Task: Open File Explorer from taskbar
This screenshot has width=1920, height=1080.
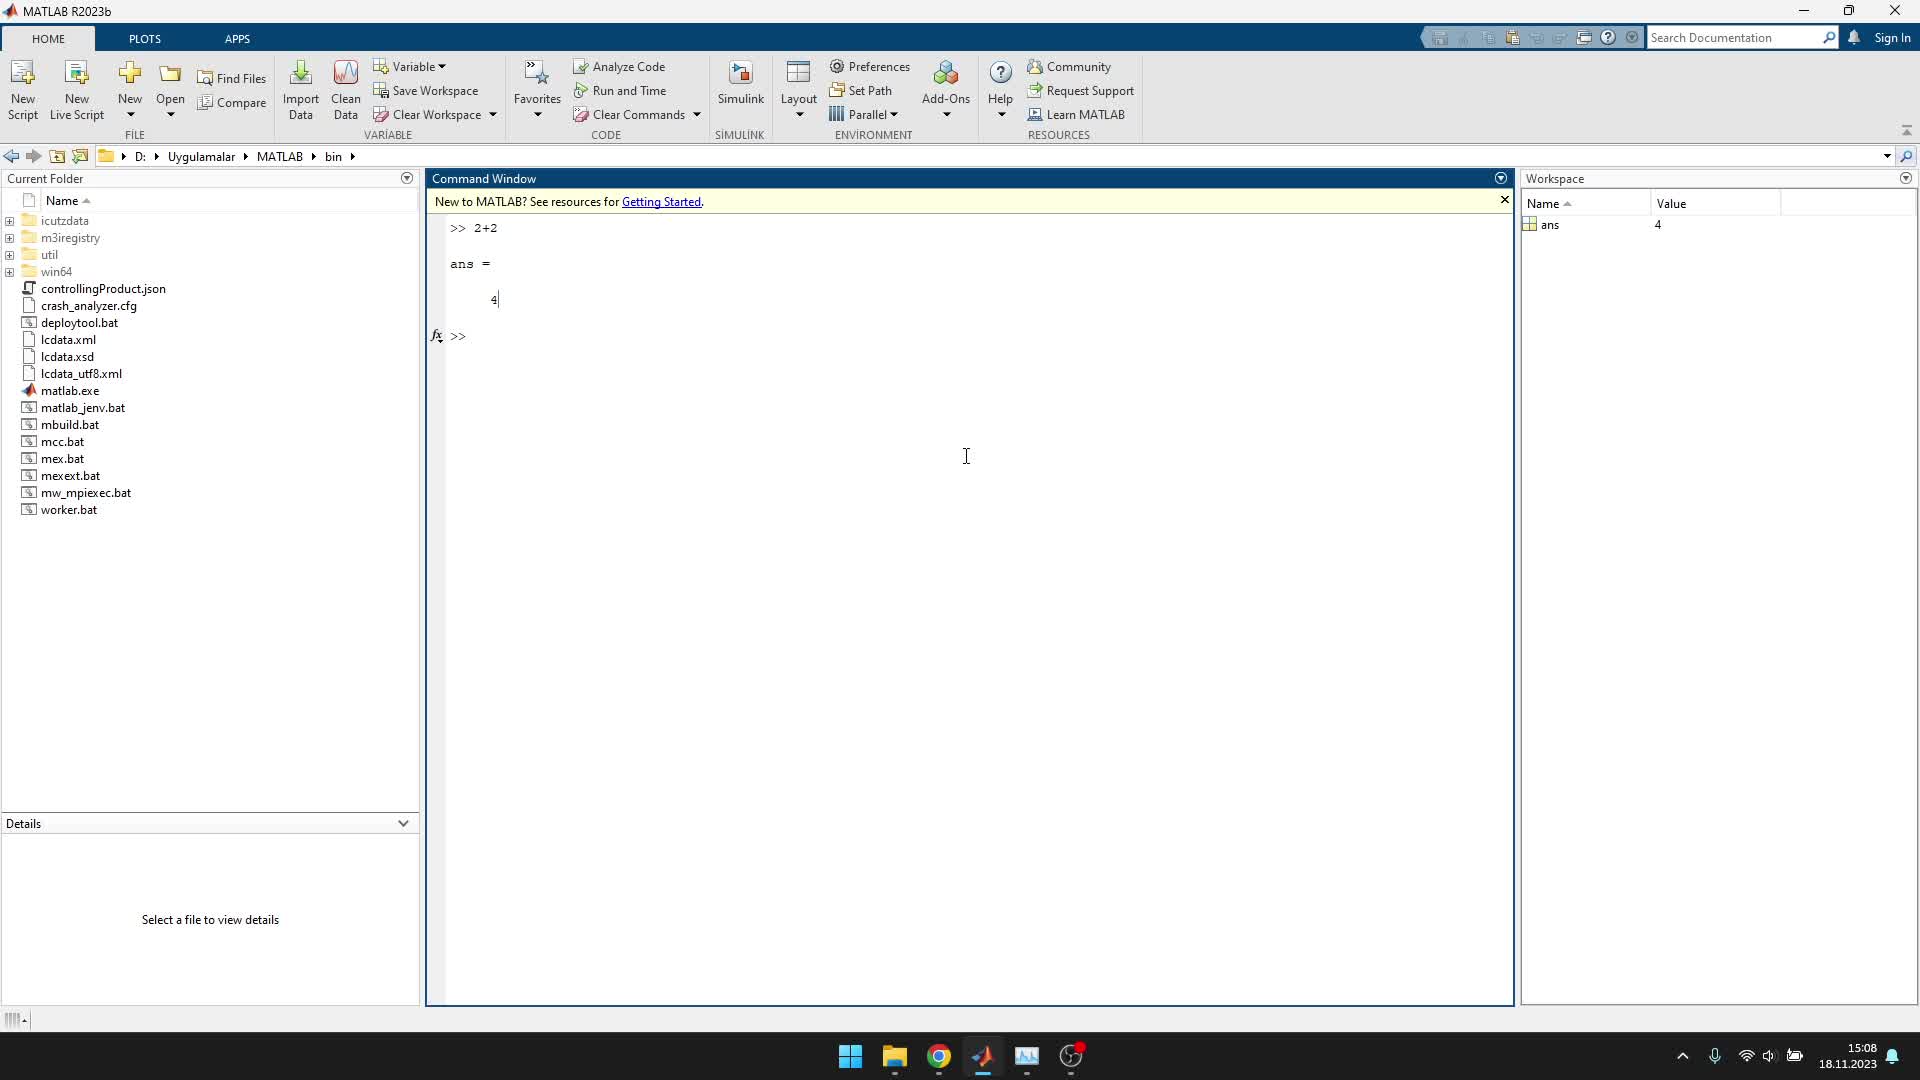Action: click(894, 1057)
